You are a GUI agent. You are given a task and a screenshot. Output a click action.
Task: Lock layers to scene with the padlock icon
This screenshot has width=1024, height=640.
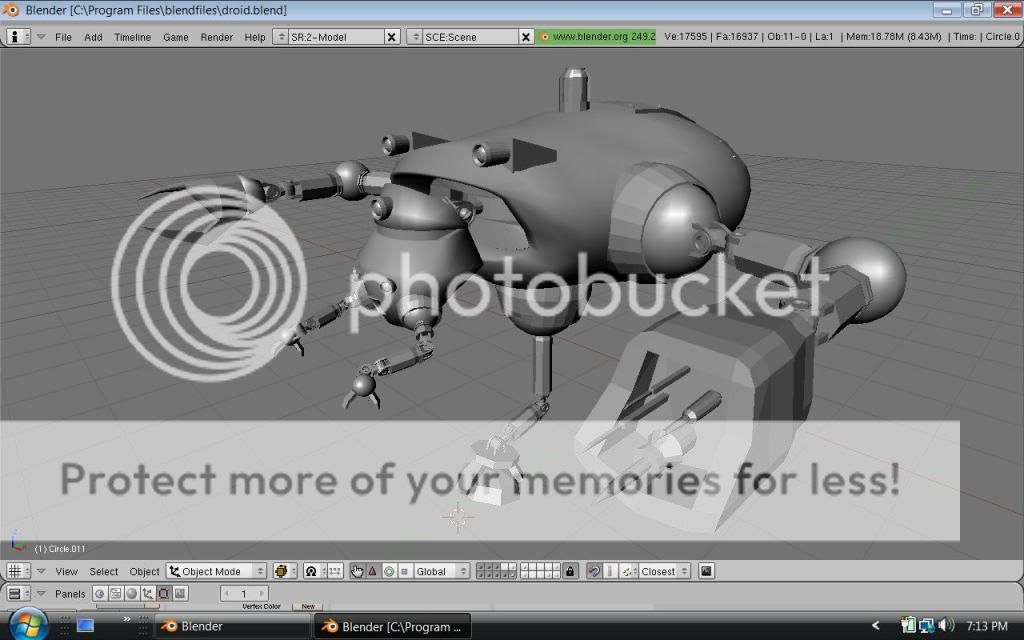[x=571, y=570]
